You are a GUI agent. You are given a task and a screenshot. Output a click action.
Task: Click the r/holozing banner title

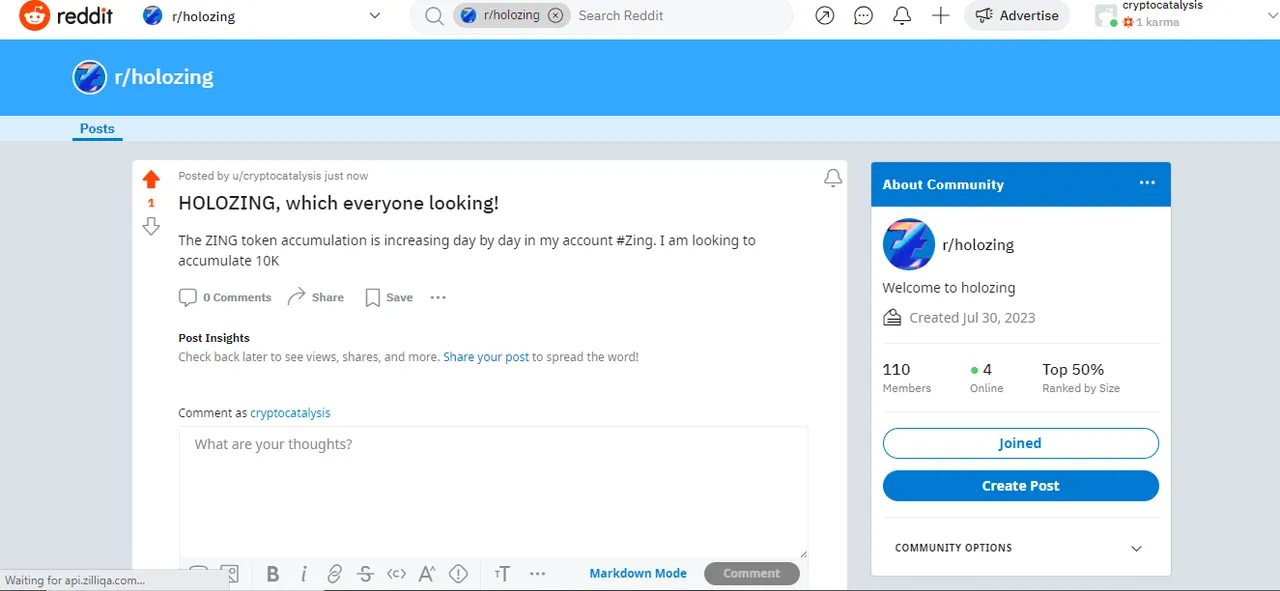[164, 77]
